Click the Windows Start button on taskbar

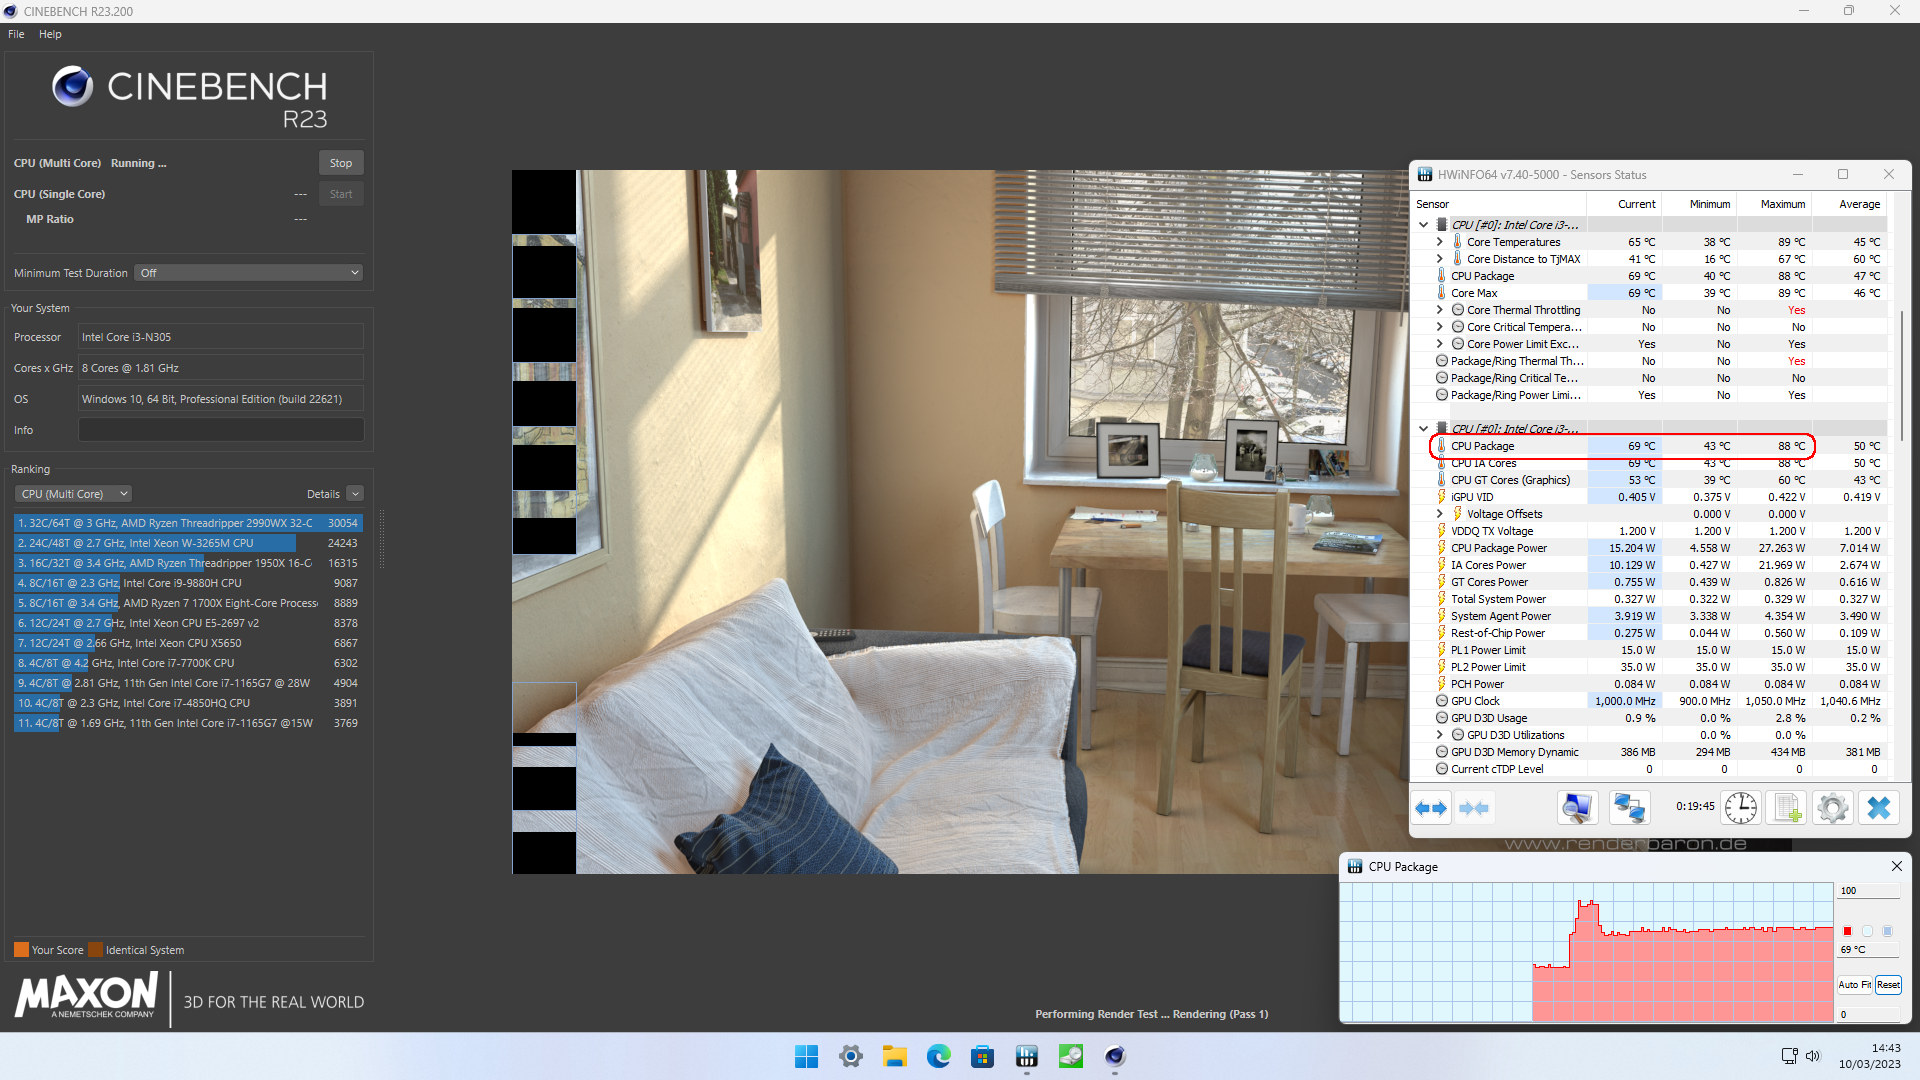(x=806, y=1056)
